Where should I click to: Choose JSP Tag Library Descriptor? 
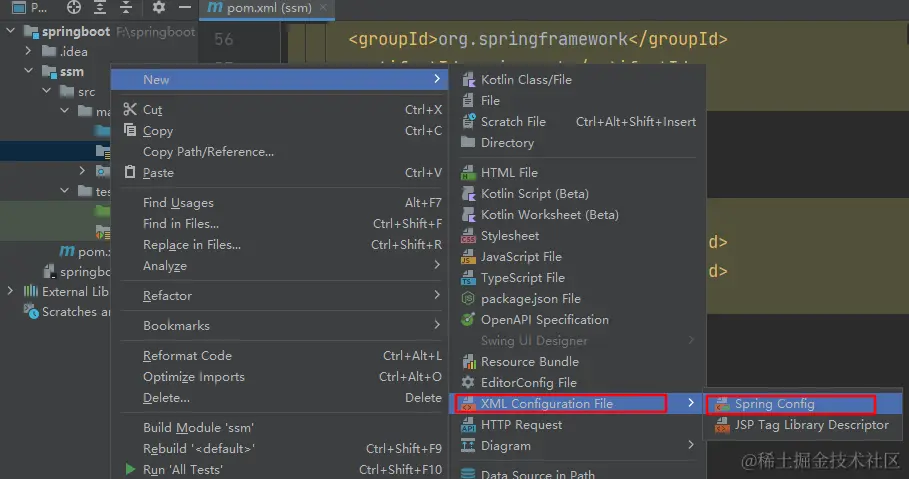pyautogui.click(x=803, y=424)
